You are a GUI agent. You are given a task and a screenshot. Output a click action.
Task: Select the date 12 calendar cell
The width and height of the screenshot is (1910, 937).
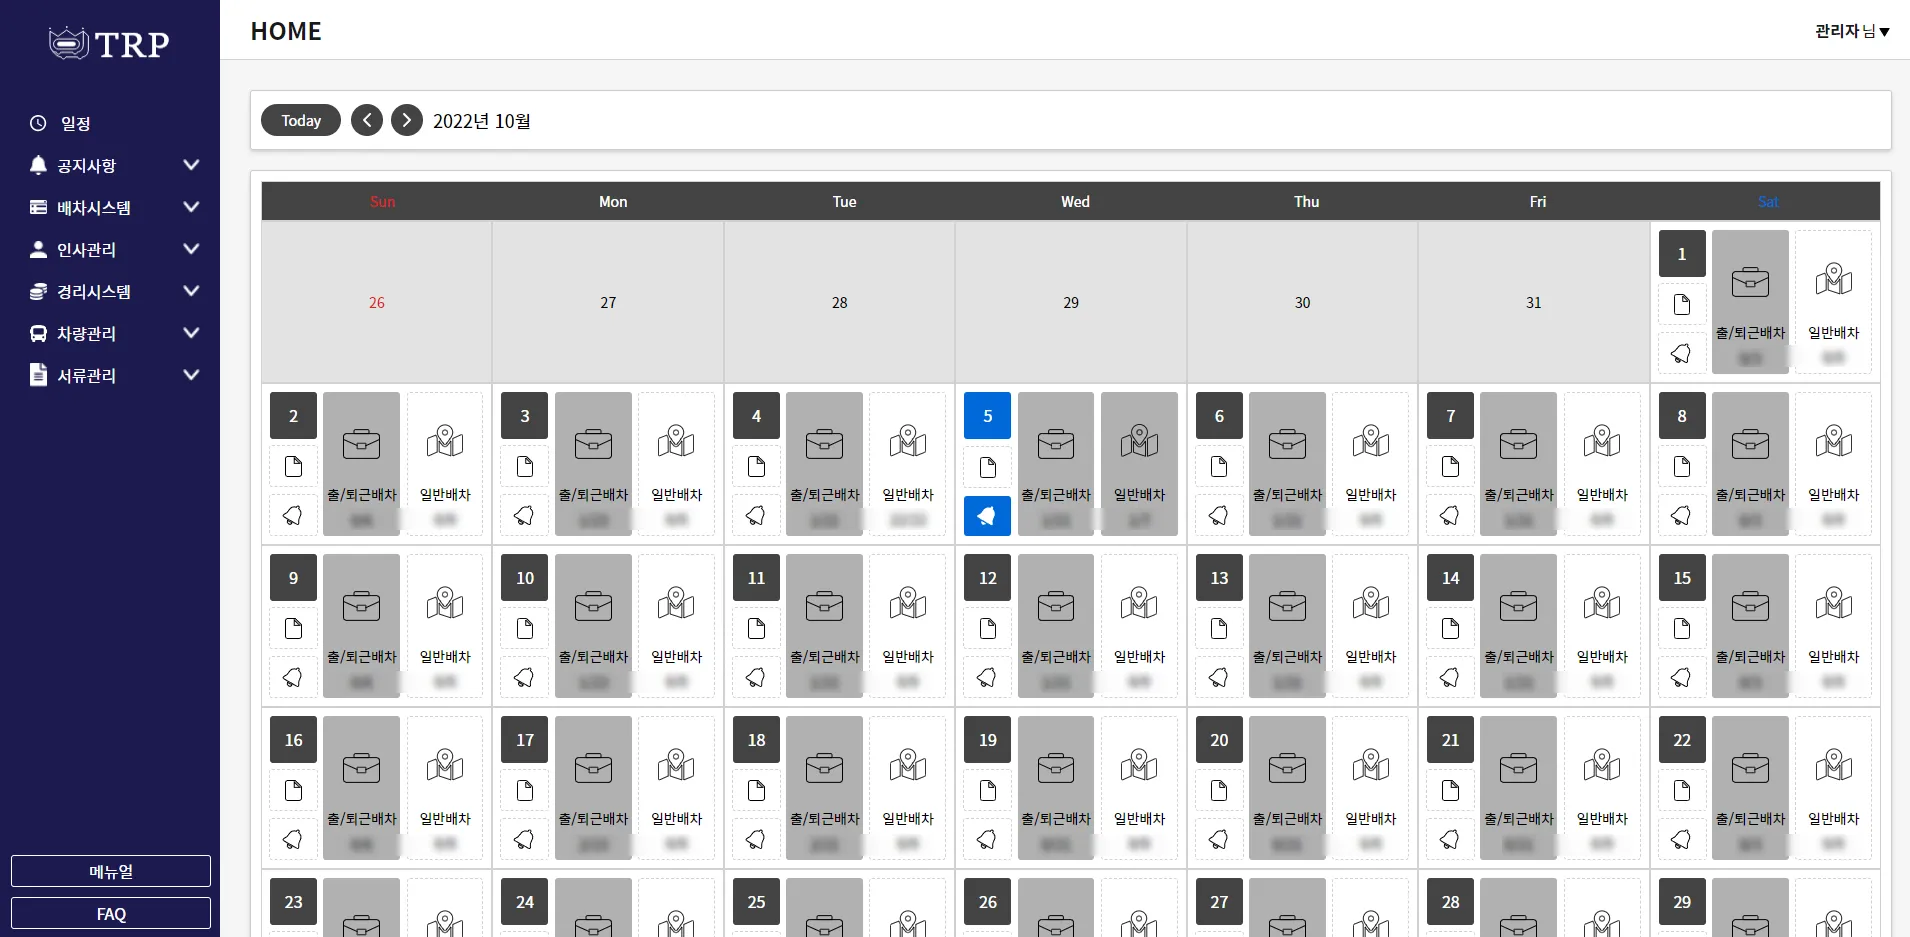[x=987, y=578]
